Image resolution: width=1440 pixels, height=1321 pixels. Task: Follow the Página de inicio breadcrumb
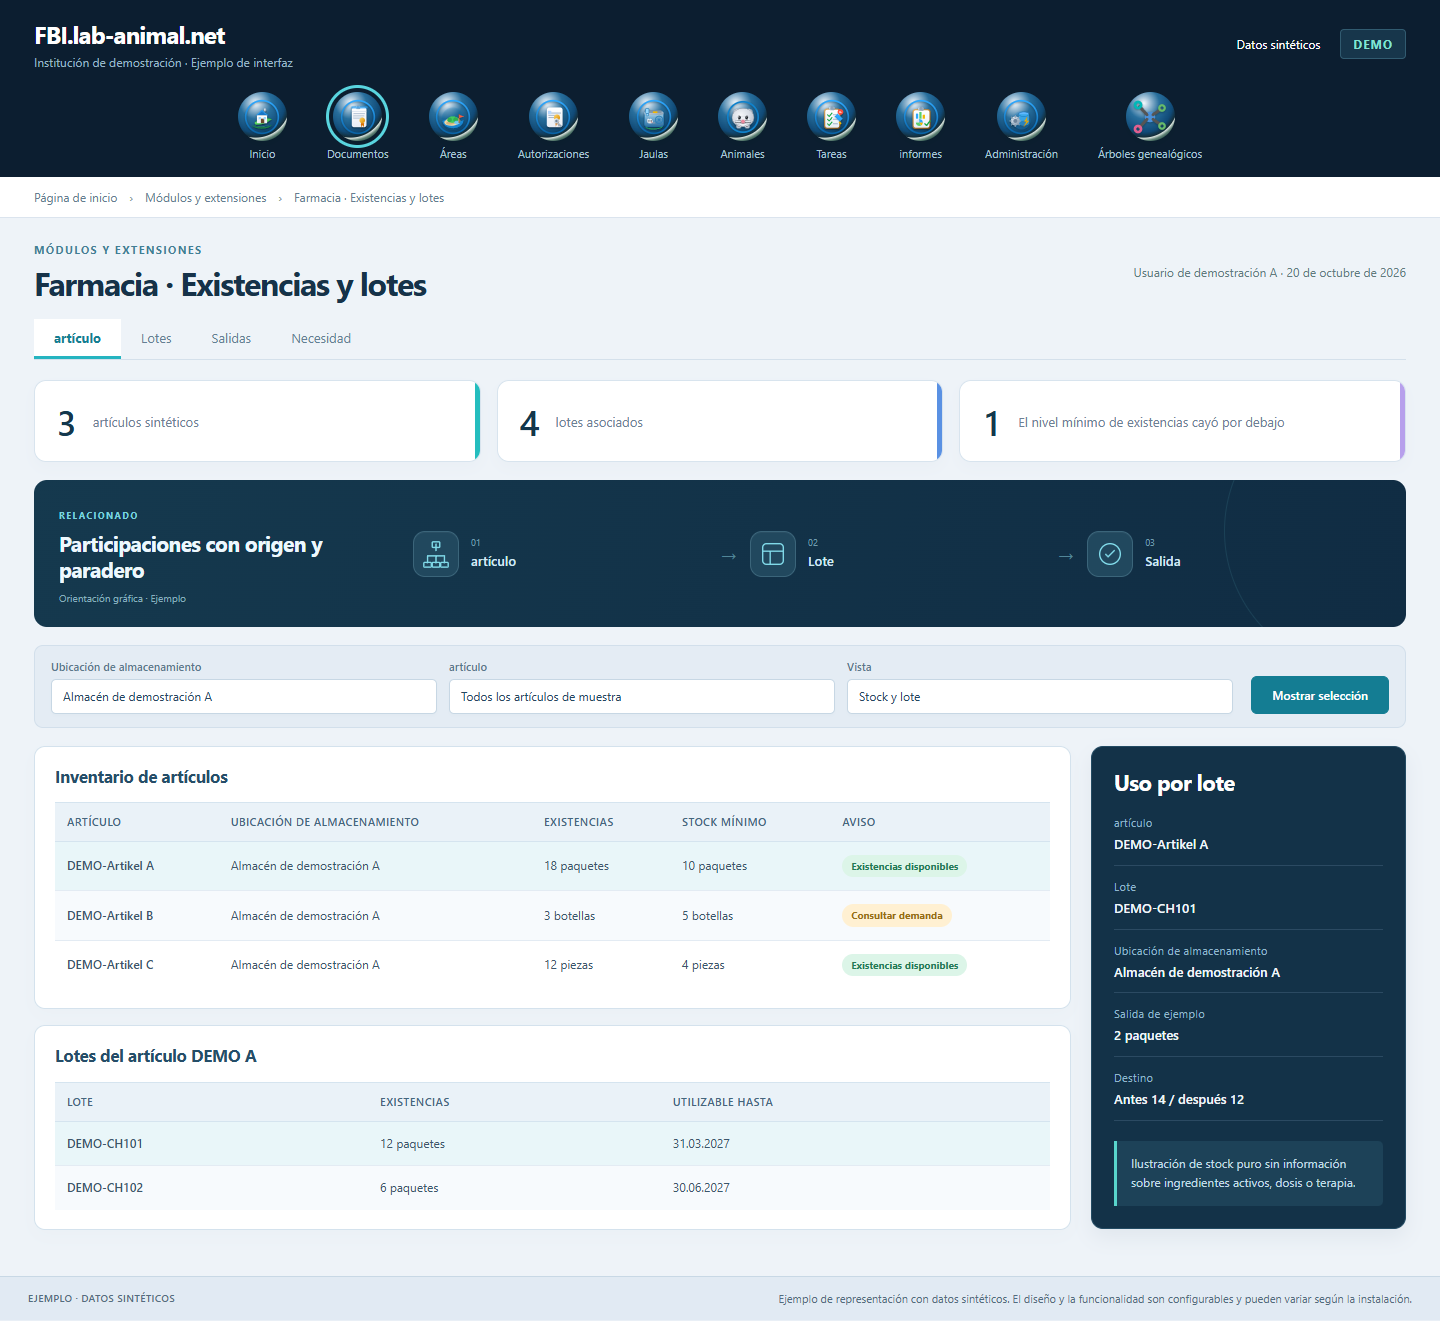click(76, 198)
